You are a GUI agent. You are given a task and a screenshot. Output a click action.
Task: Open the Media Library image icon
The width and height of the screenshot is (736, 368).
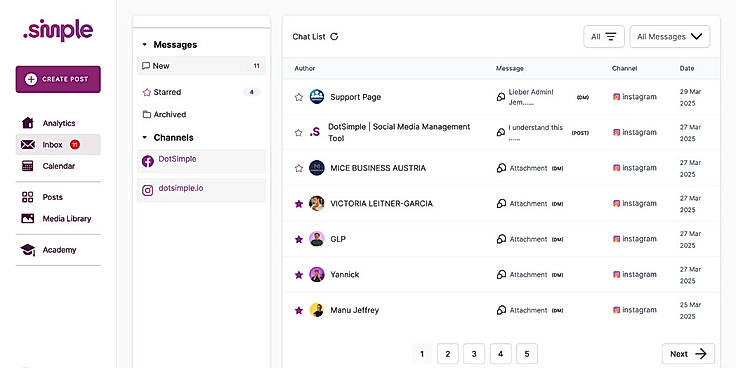[28, 219]
